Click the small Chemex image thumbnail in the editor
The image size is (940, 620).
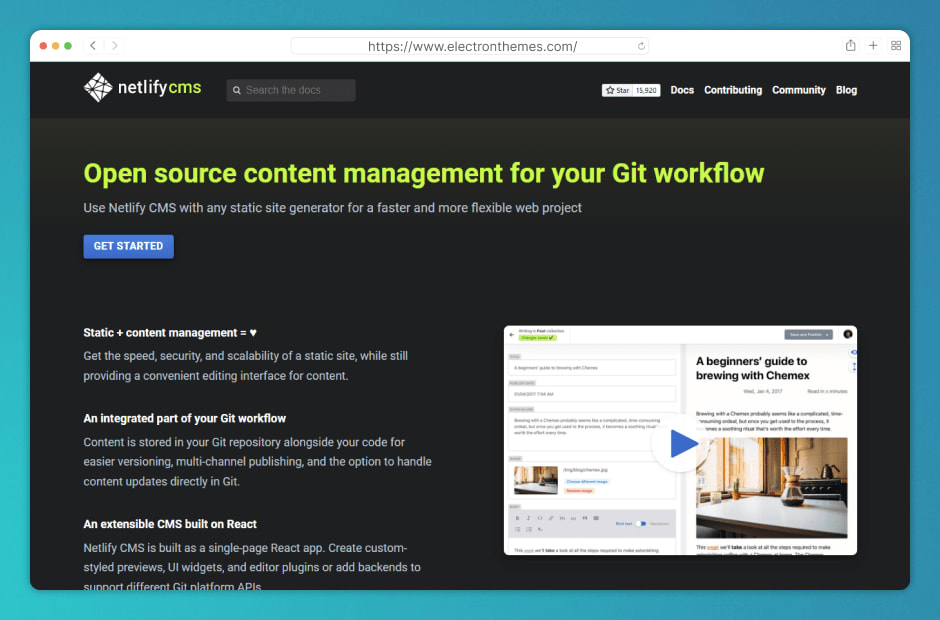pos(536,480)
